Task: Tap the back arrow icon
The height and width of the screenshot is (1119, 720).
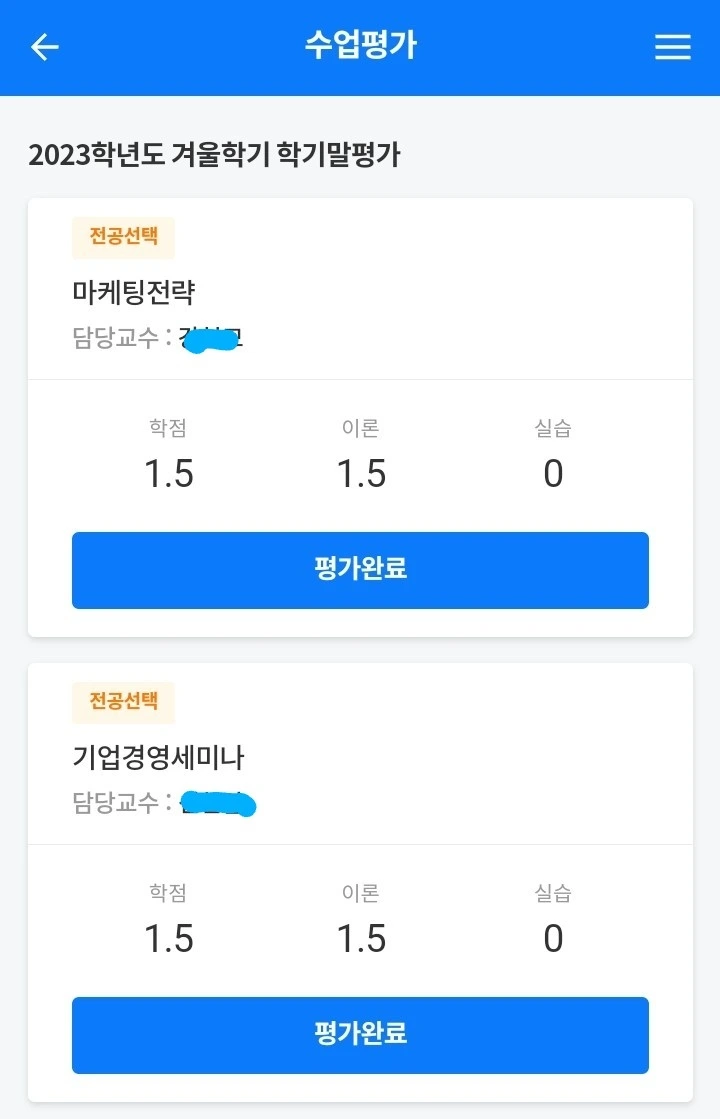Action: (45, 47)
